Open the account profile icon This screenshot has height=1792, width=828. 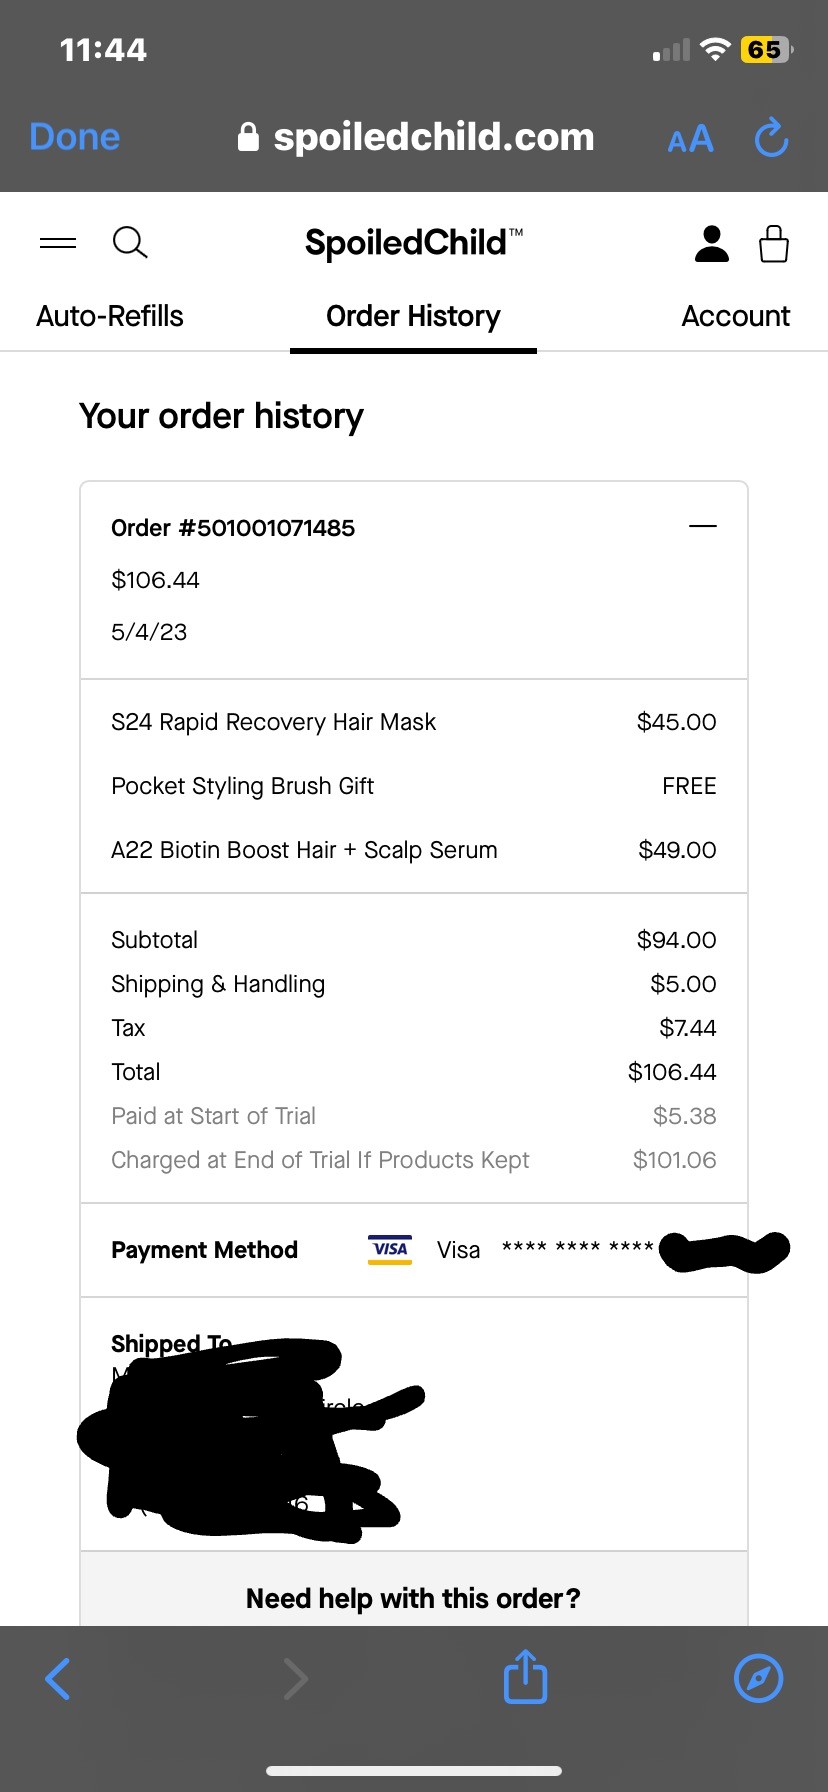point(711,242)
